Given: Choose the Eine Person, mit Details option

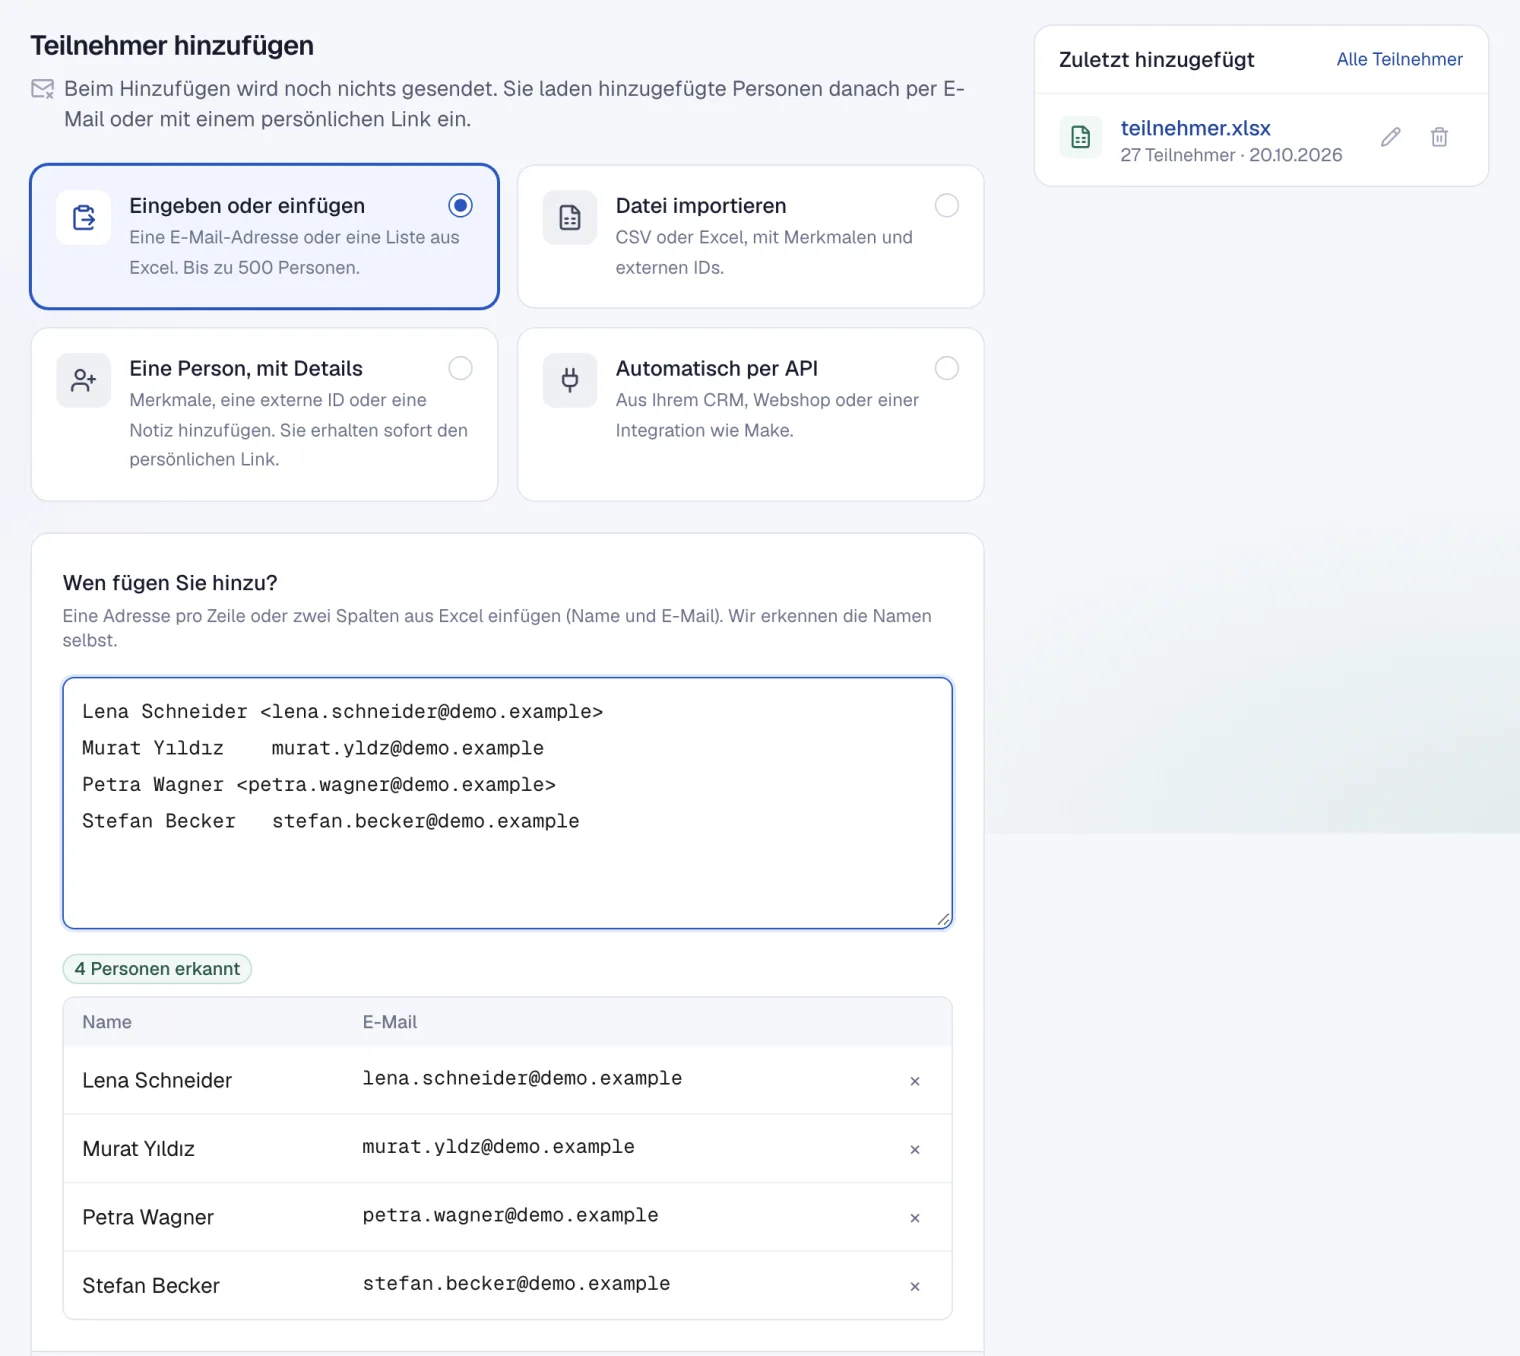Looking at the screenshot, I should point(460,368).
